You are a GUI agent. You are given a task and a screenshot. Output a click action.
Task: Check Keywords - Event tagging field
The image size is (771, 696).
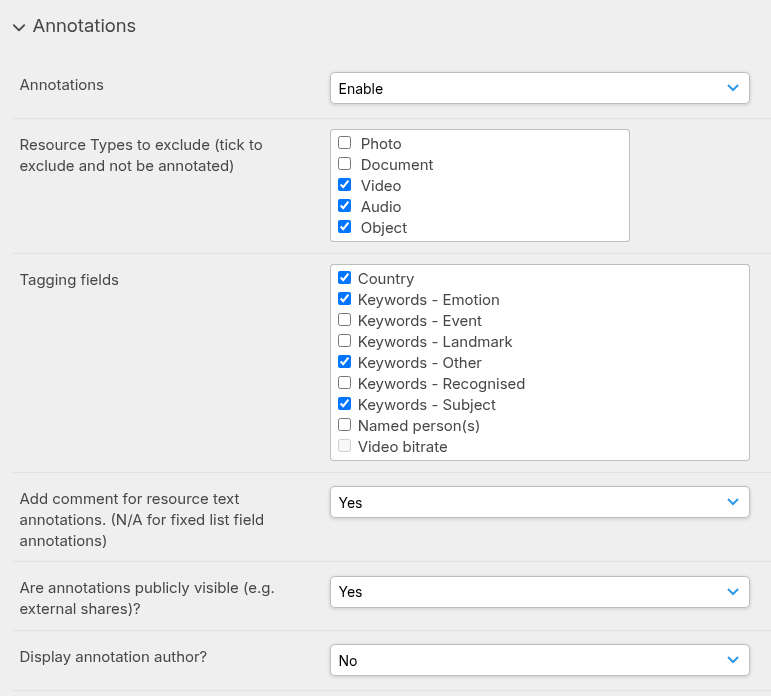[345, 320]
